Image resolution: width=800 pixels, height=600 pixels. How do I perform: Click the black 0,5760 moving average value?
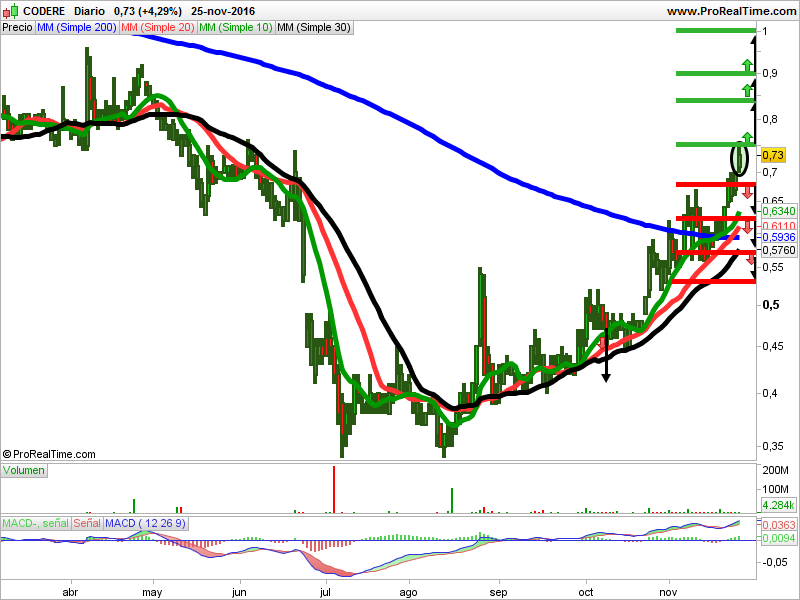(779, 250)
